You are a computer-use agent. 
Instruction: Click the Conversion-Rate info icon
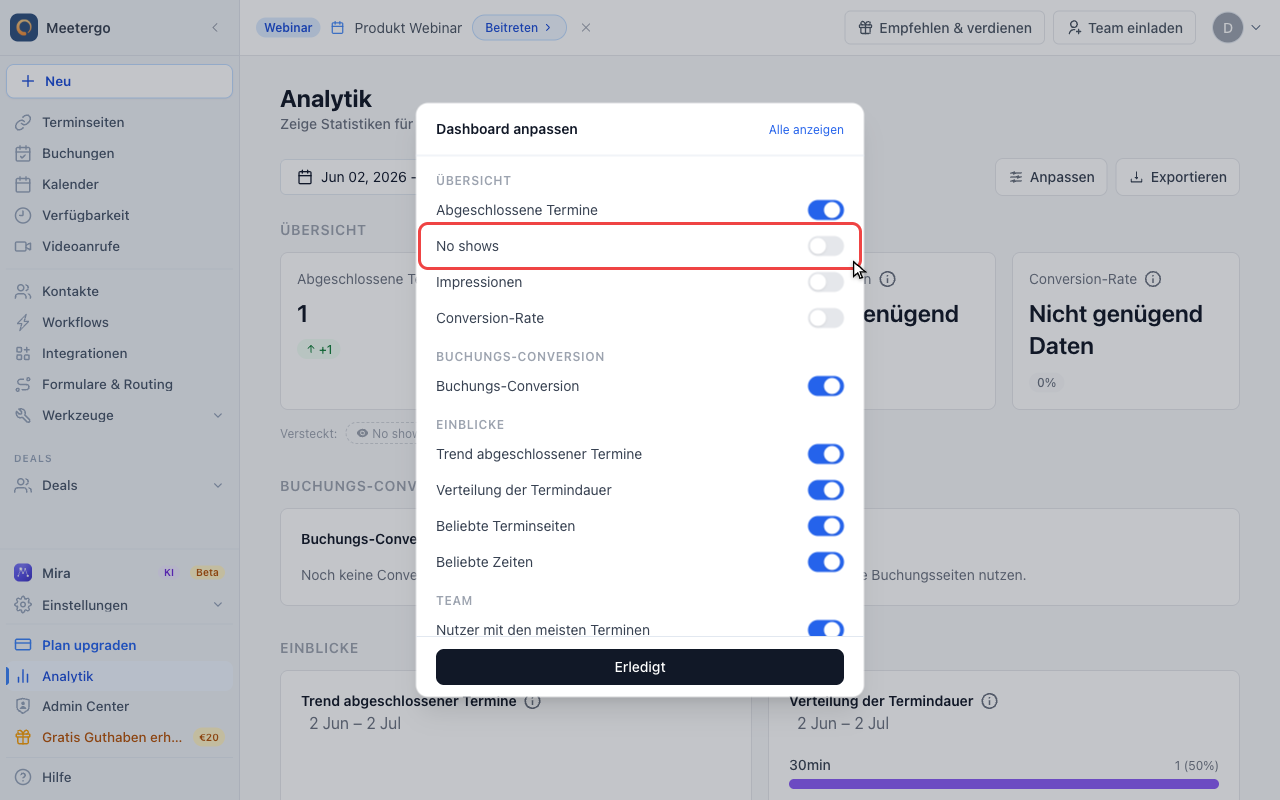tap(1153, 279)
